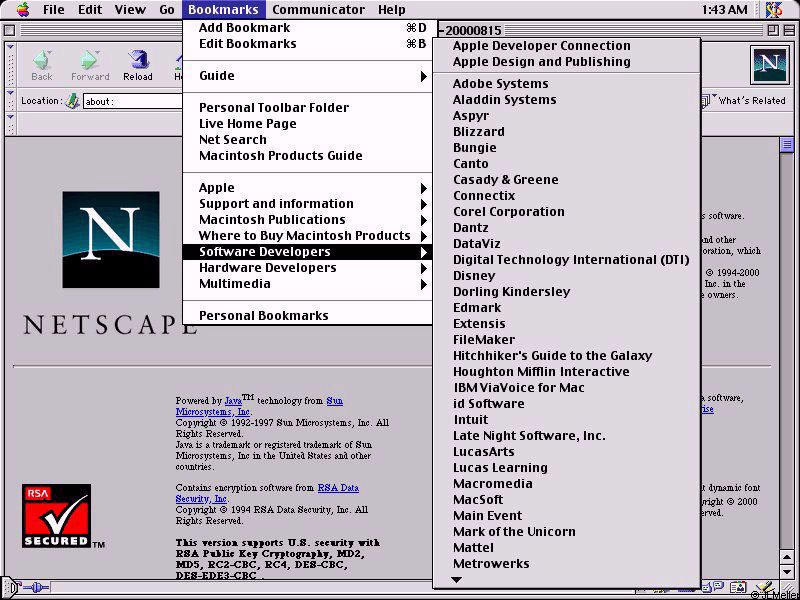The image size is (800, 600).
Task: Click the Back toolbar button
Action: 42,66
